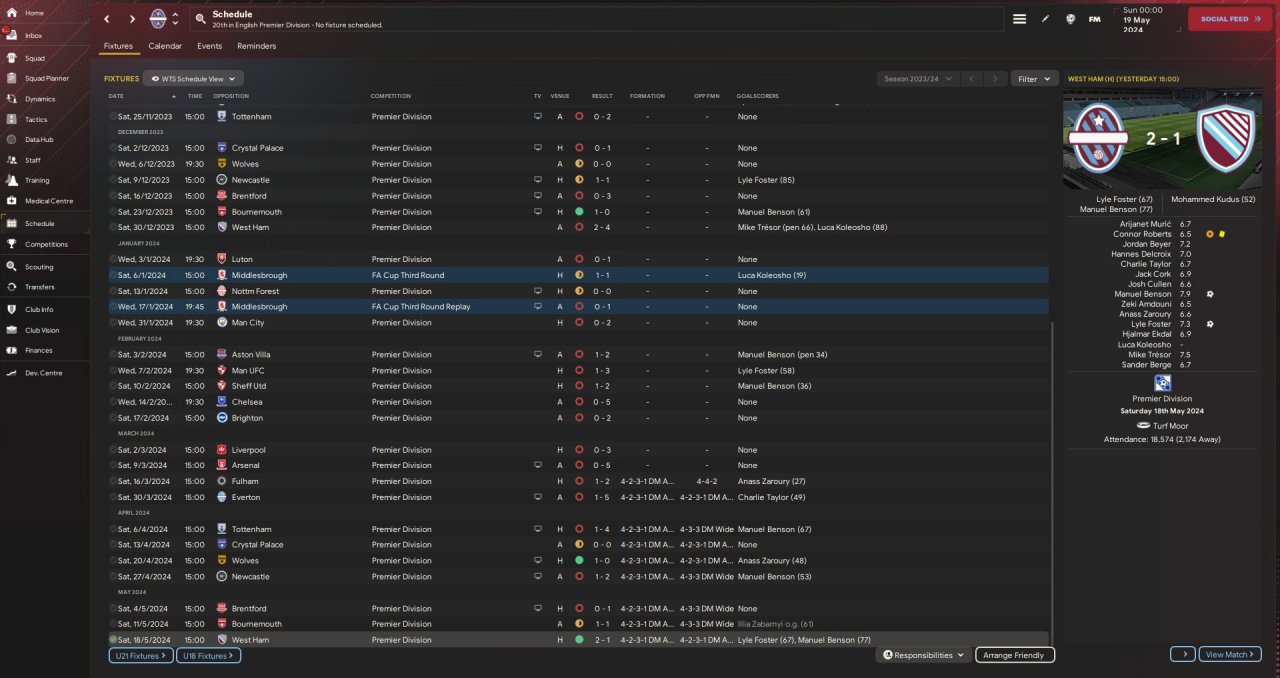Toggle circle next to Sat, 3/2/2024 fixture
The image size is (1280, 678).
[x=113, y=354]
